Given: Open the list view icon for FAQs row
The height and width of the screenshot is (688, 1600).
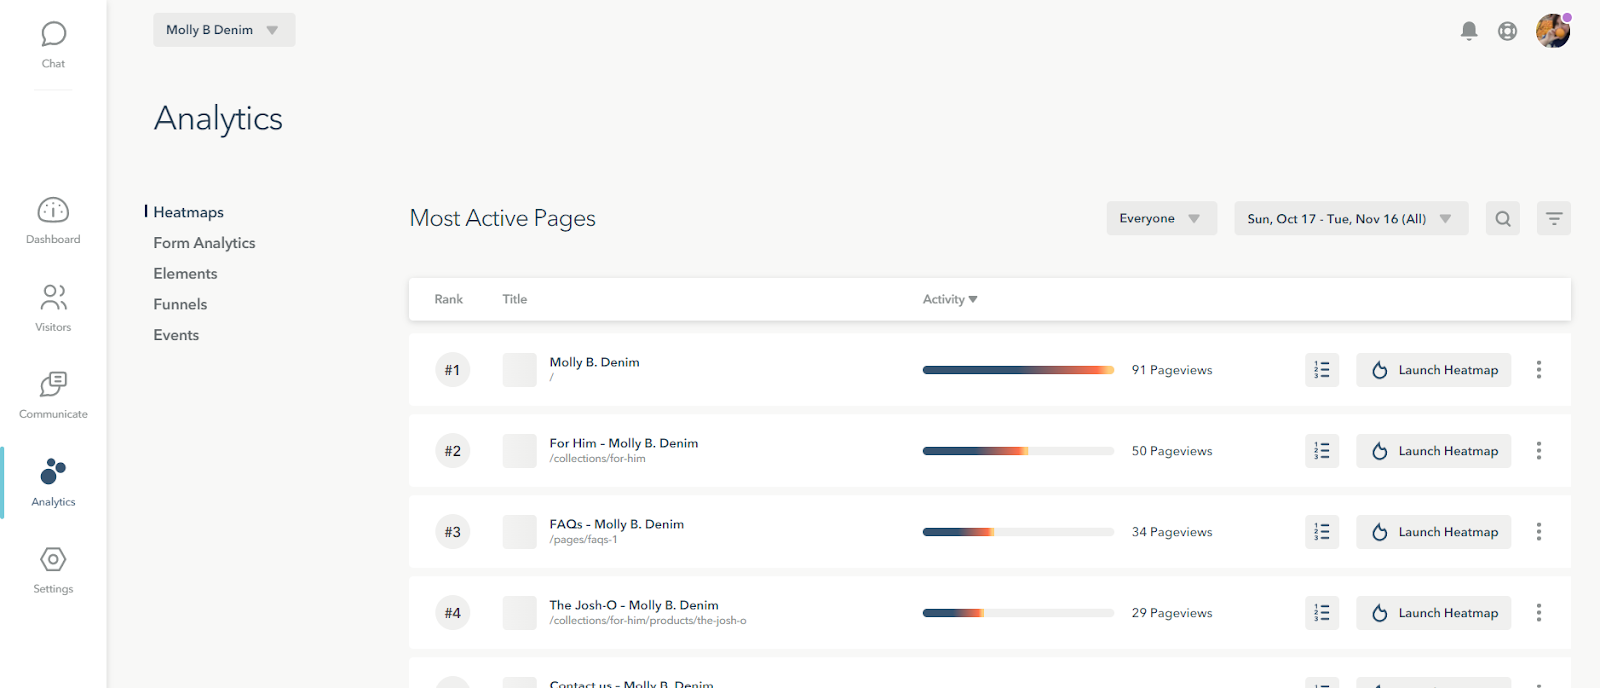Looking at the screenshot, I should [1322, 532].
